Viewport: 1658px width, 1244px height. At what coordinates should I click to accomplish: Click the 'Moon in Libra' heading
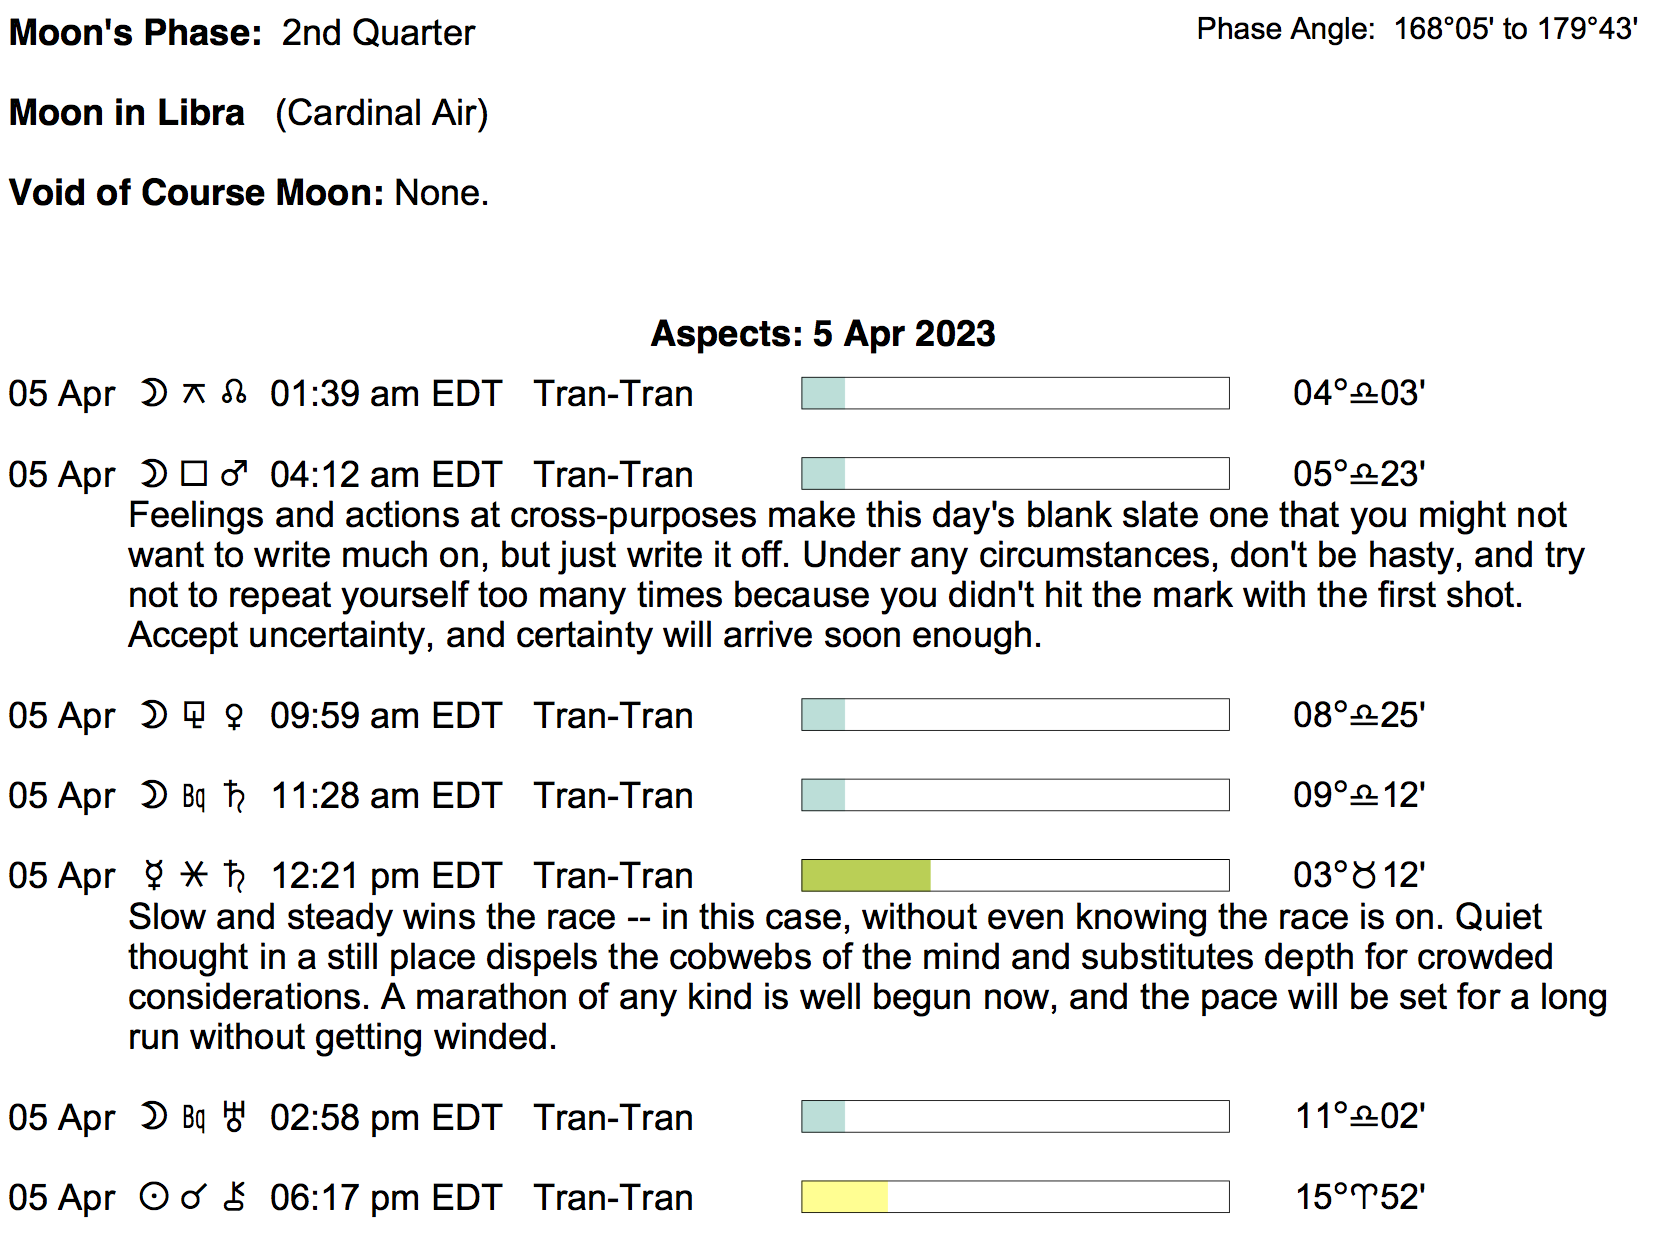[x=127, y=112]
